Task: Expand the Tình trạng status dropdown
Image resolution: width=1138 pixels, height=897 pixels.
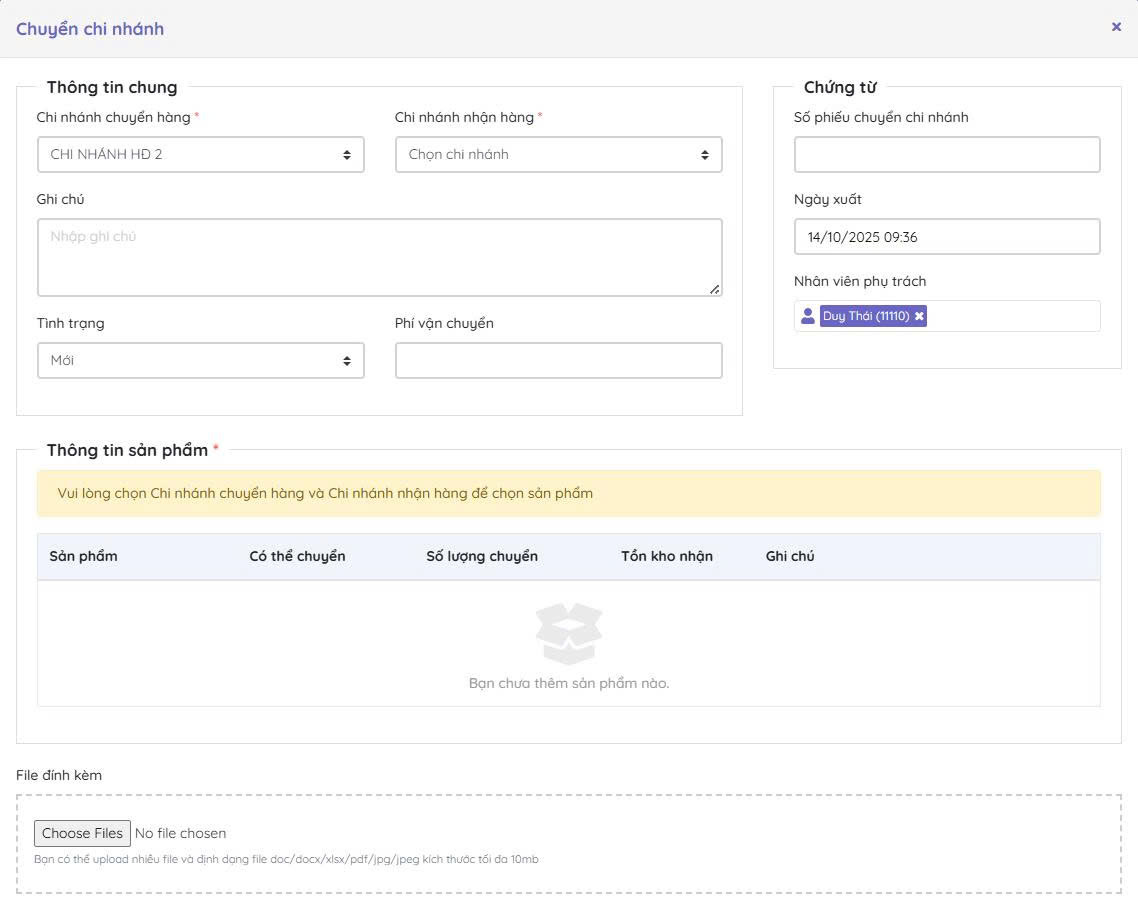Action: coord(200,361)
